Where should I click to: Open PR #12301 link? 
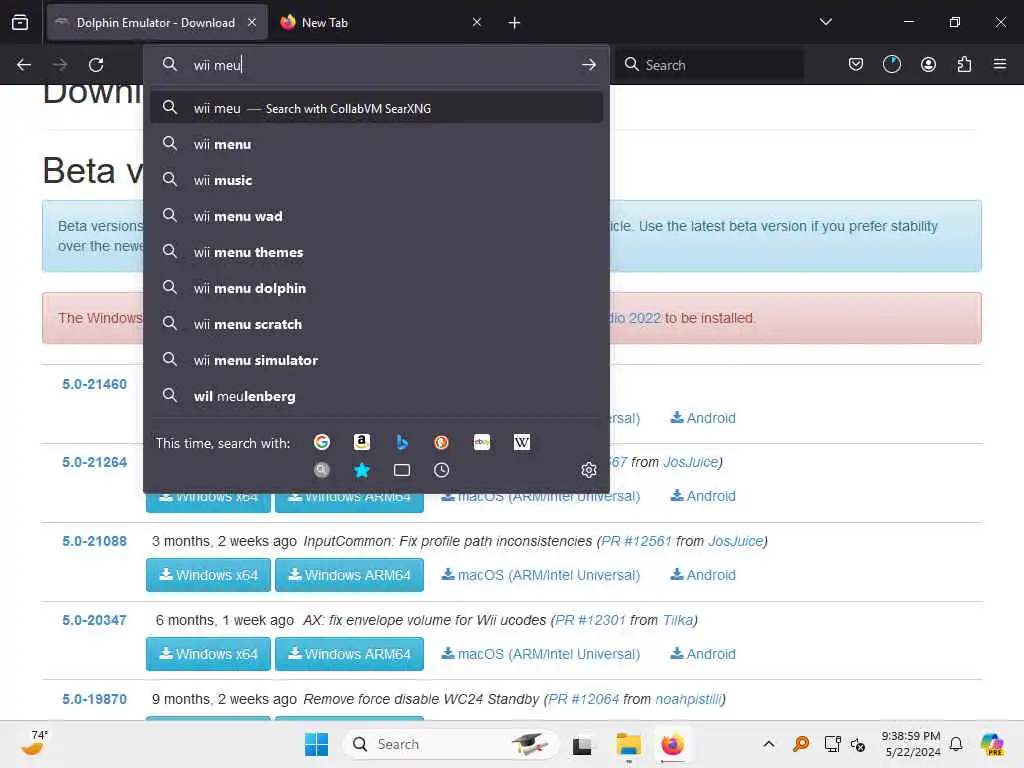coord(590,620)
